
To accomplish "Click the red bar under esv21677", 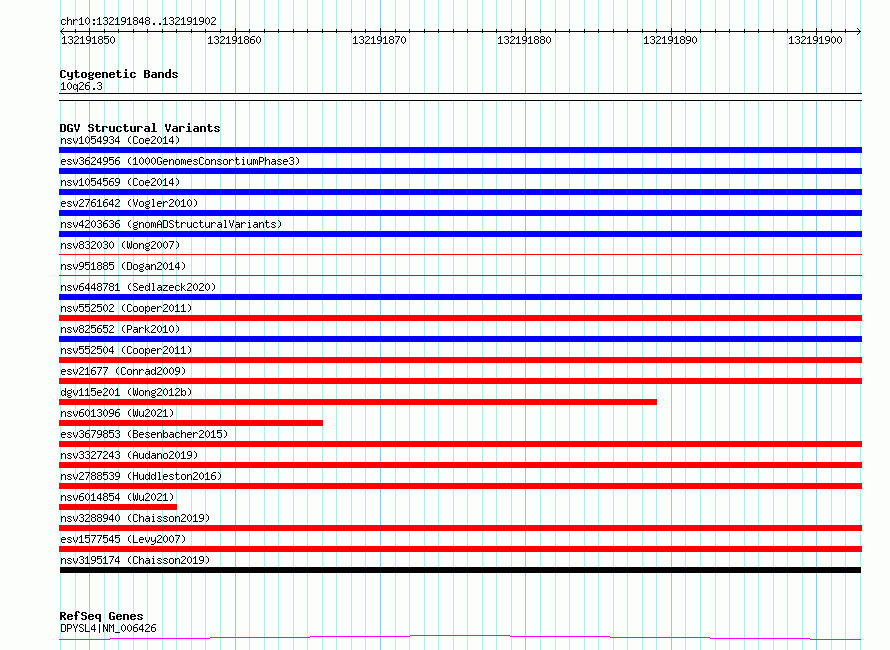I will (x=460, y=381).
